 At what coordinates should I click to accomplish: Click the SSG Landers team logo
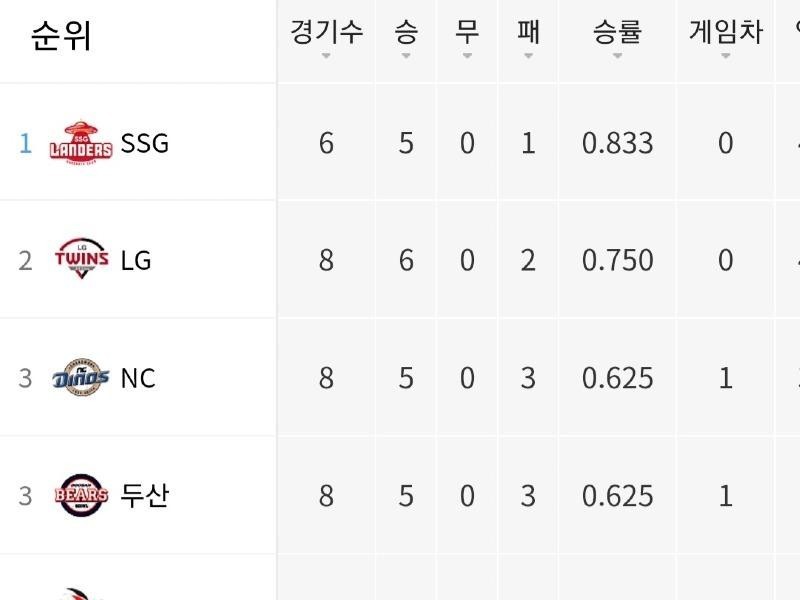click(x=81, y=143)
